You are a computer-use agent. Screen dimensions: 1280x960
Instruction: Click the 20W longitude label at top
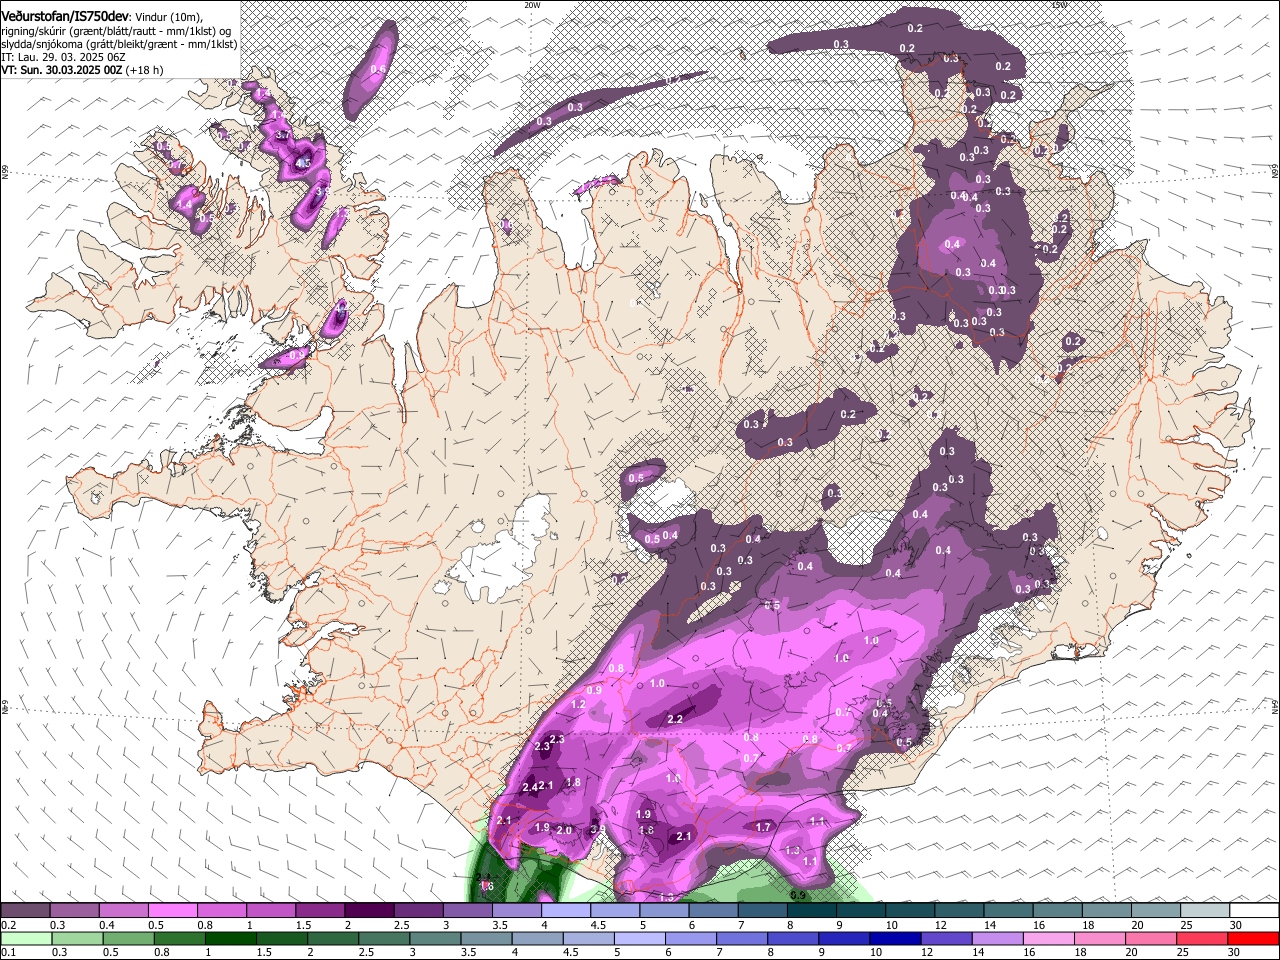(x=532, y=5)
